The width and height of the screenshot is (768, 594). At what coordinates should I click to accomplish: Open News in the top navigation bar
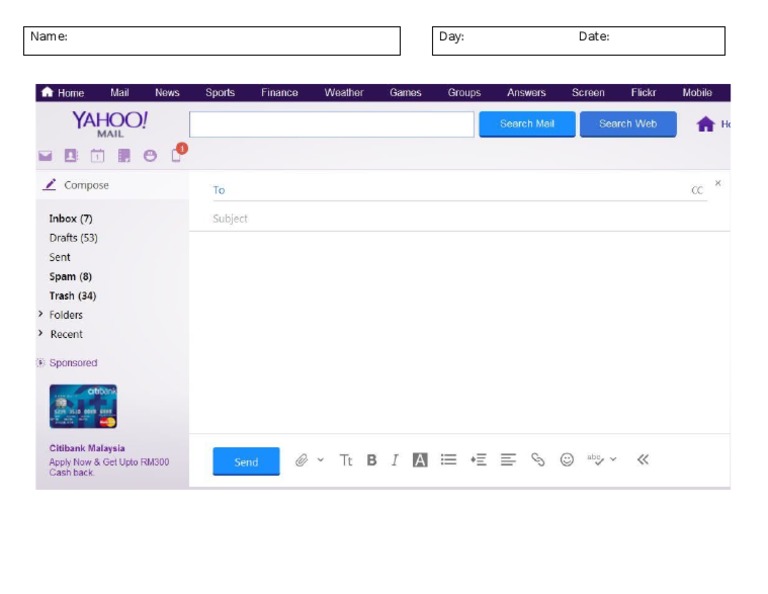pyautogui.click(x=167, y=93)
